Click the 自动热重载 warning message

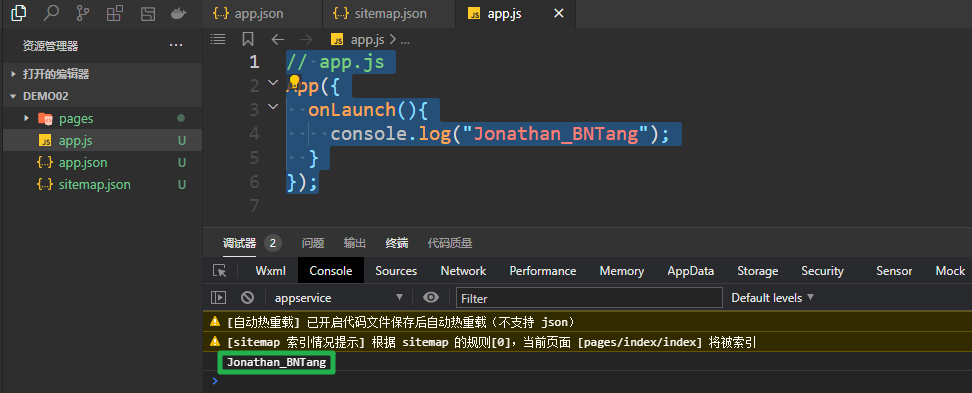[x=402, y=322]
